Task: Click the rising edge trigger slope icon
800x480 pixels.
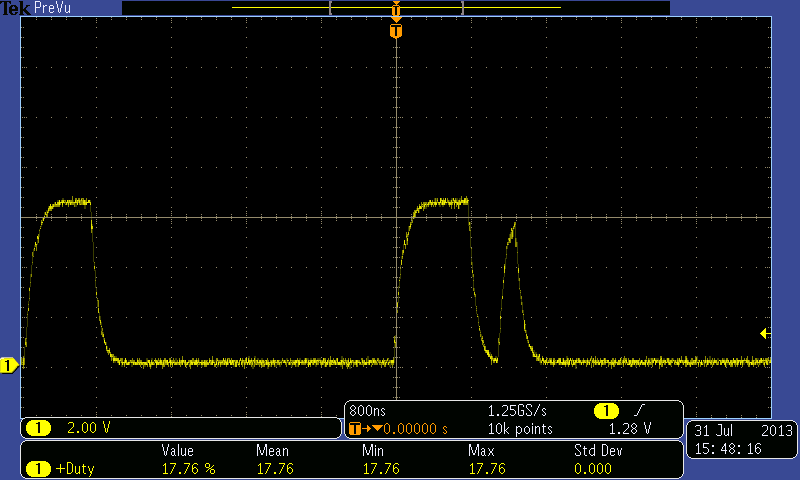Action: [x=639, y=410]
